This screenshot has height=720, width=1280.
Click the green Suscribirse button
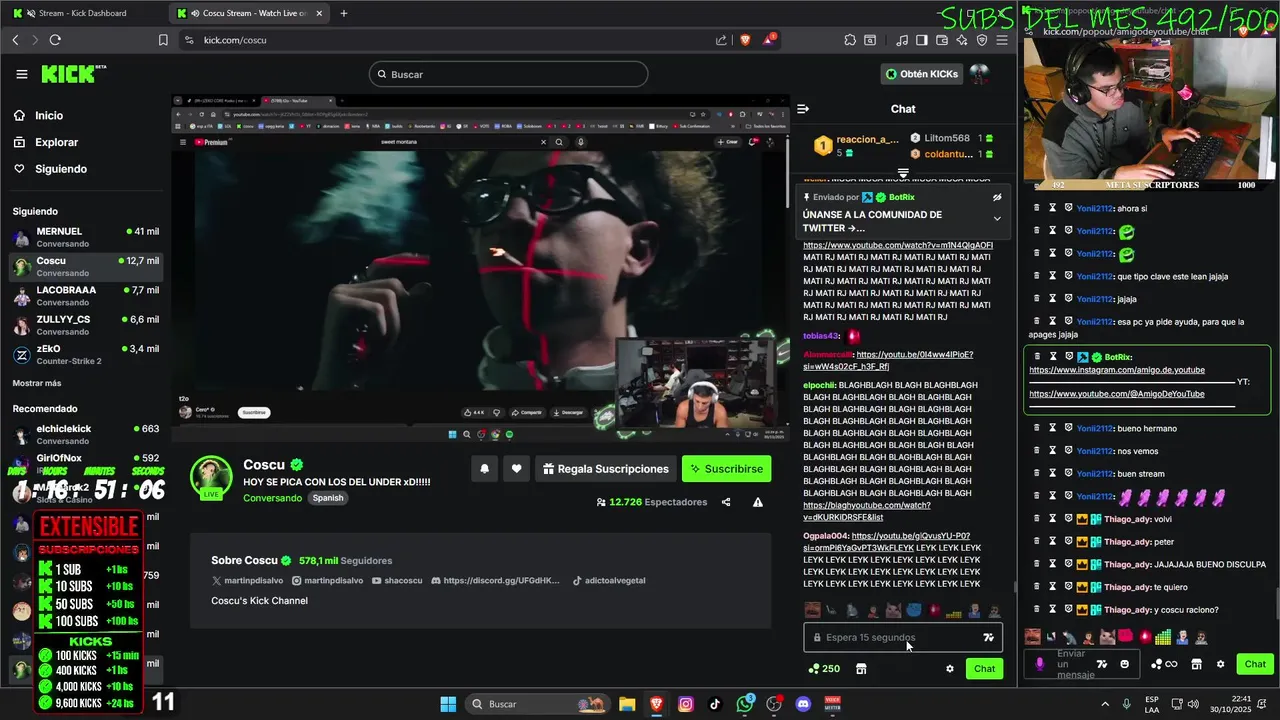(x=727, y=469)
